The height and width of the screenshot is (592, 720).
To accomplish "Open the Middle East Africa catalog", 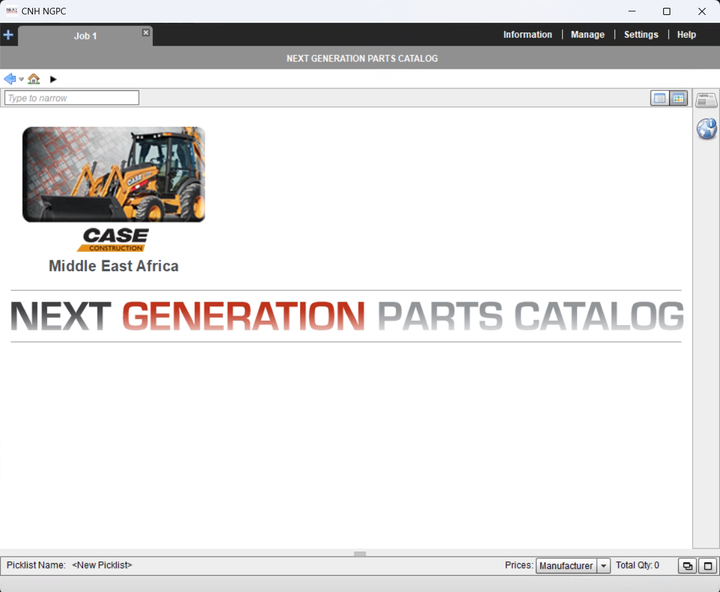I will click(113, 266).
